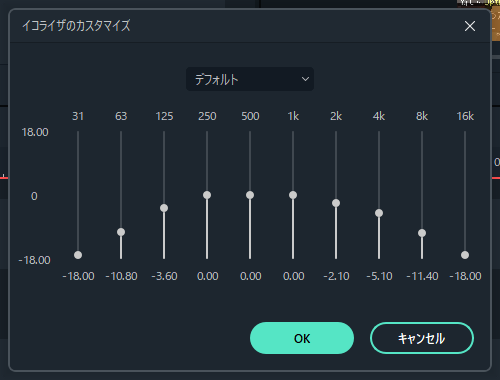Click the 63 Hz slider handle
Viewport: 500px width, 380px height.
[x=121, y=232]
